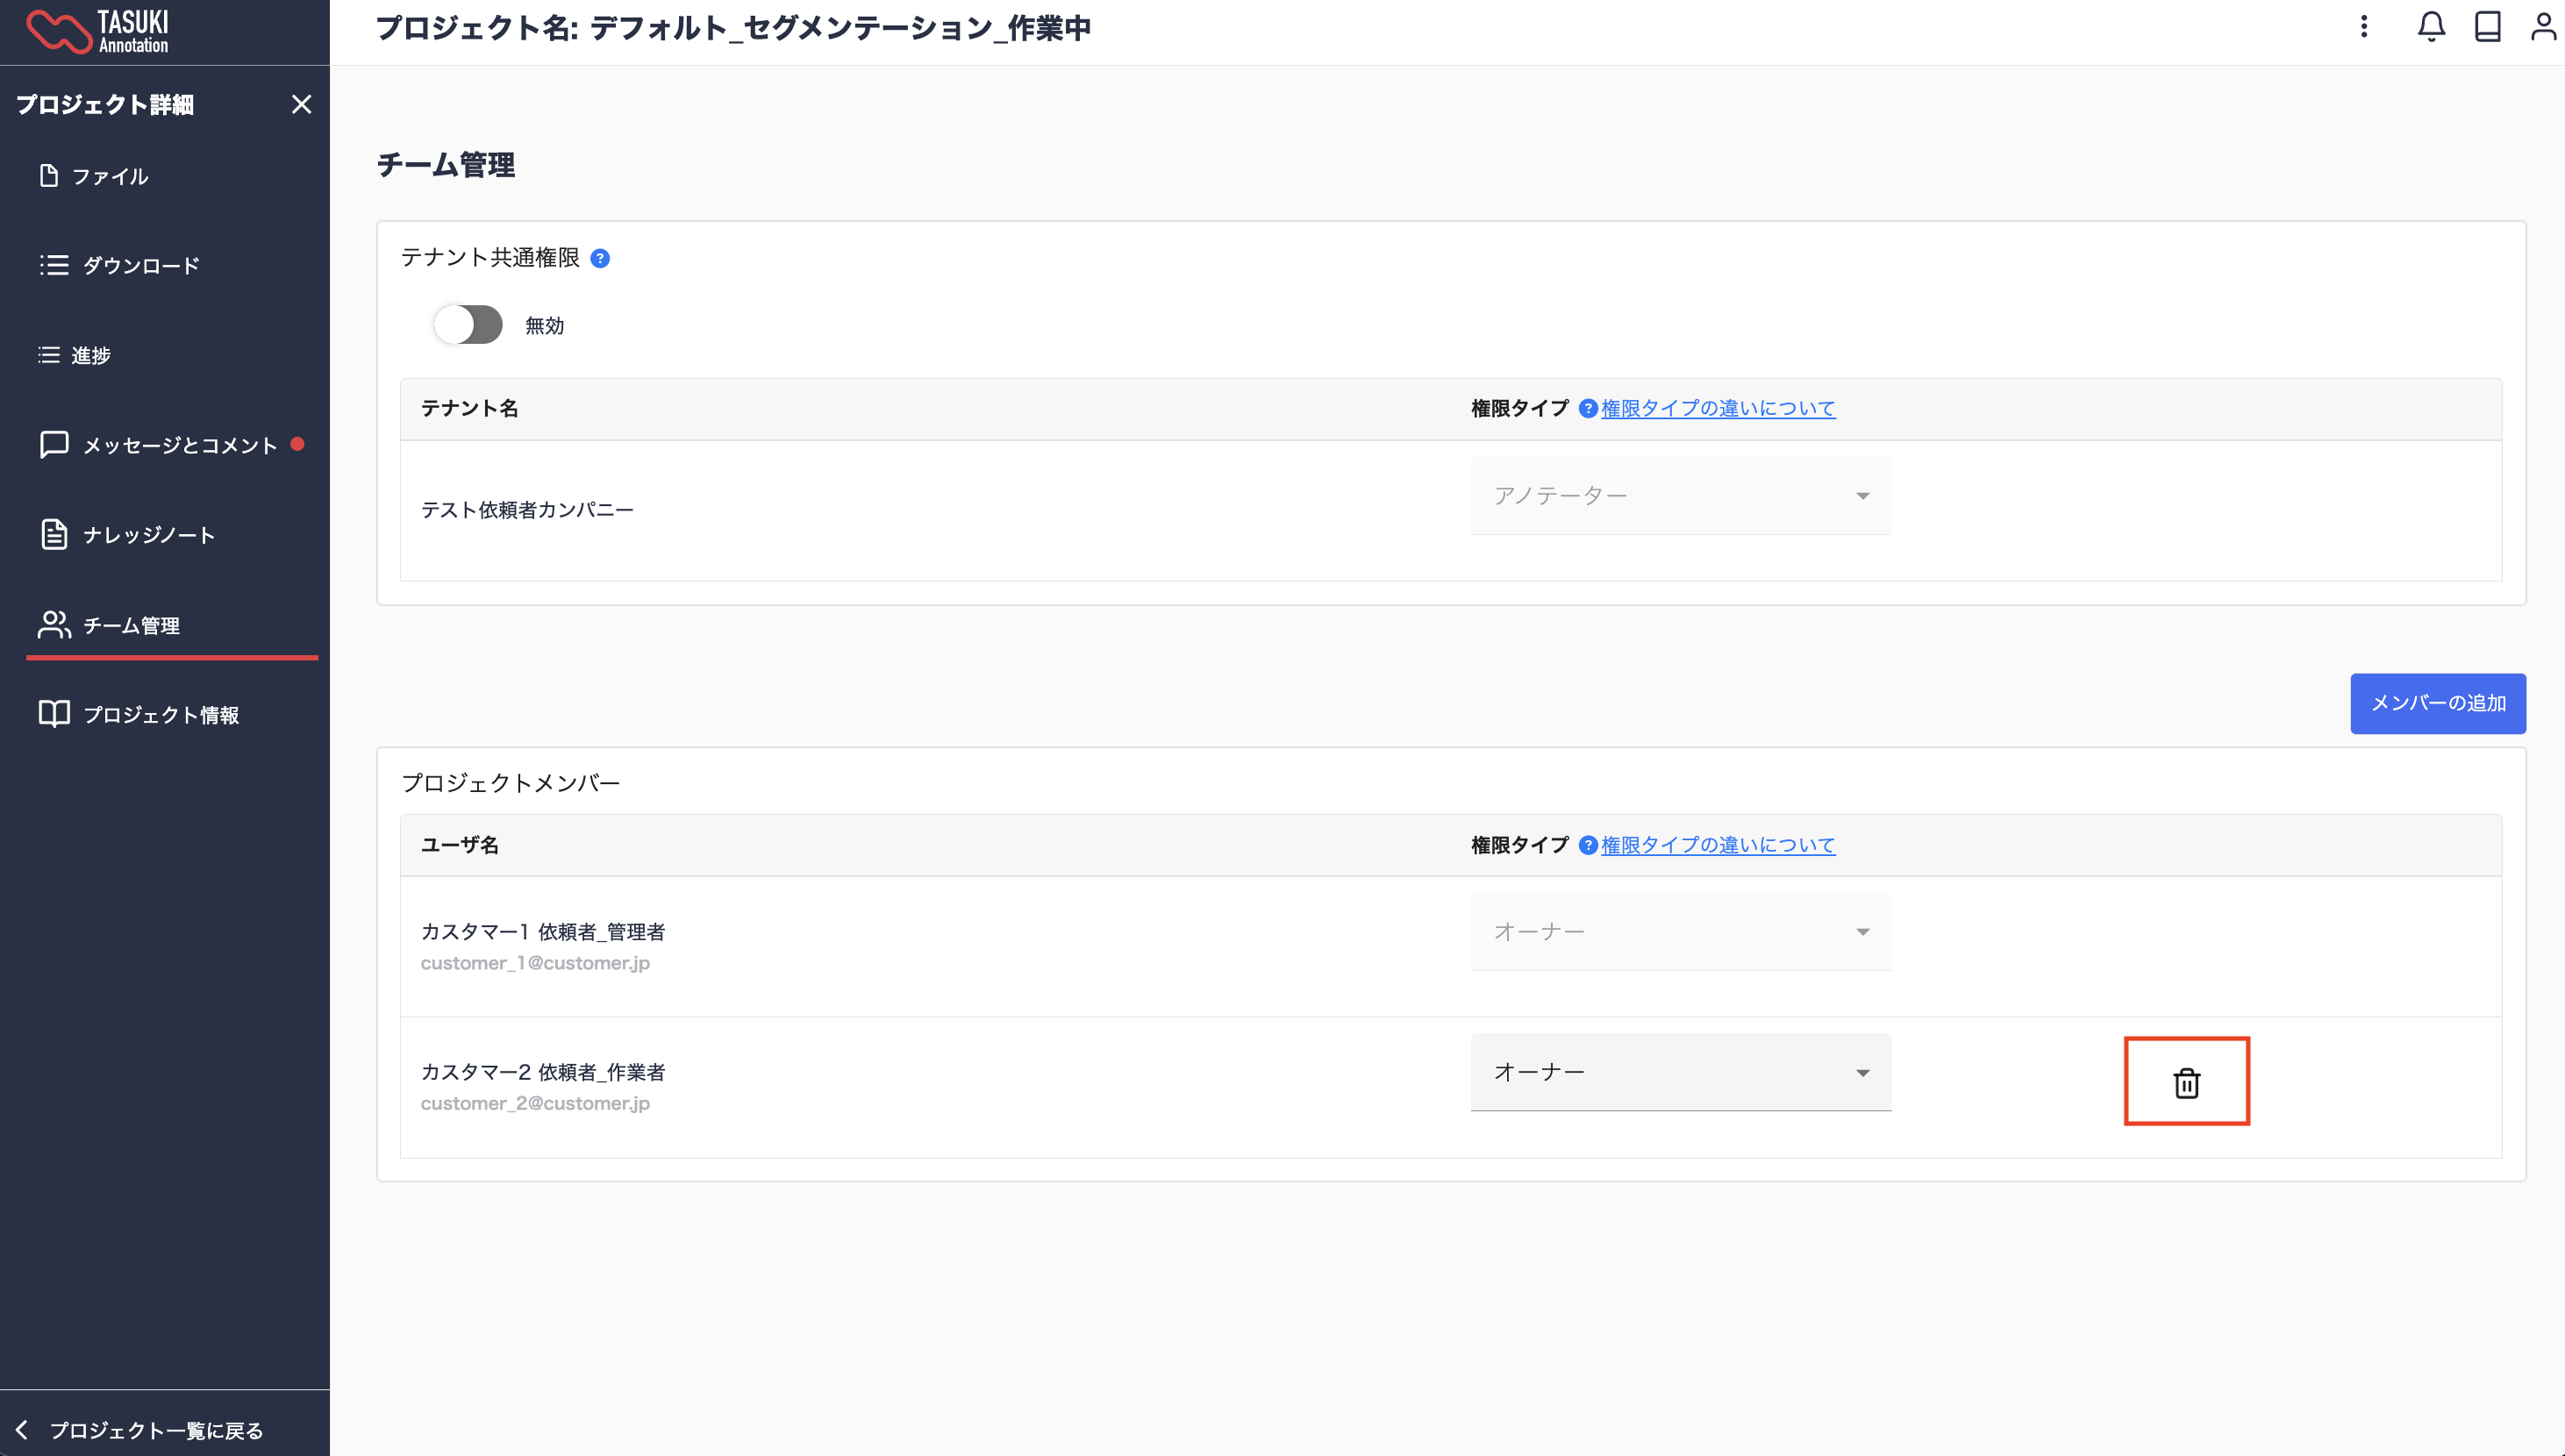
Task: Click help icon next to テナント共通権限
Action: 600,258
